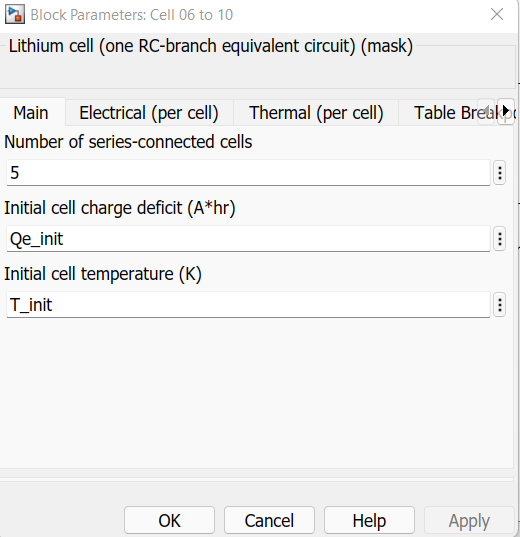Cancel the block parameter changes
This screenshot has width=520, height=537.
[269, 521]
